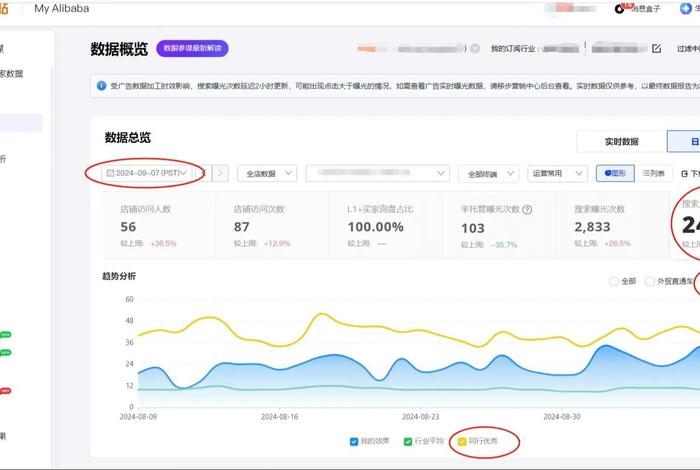Click the +30.5% change value

[163, 243]
